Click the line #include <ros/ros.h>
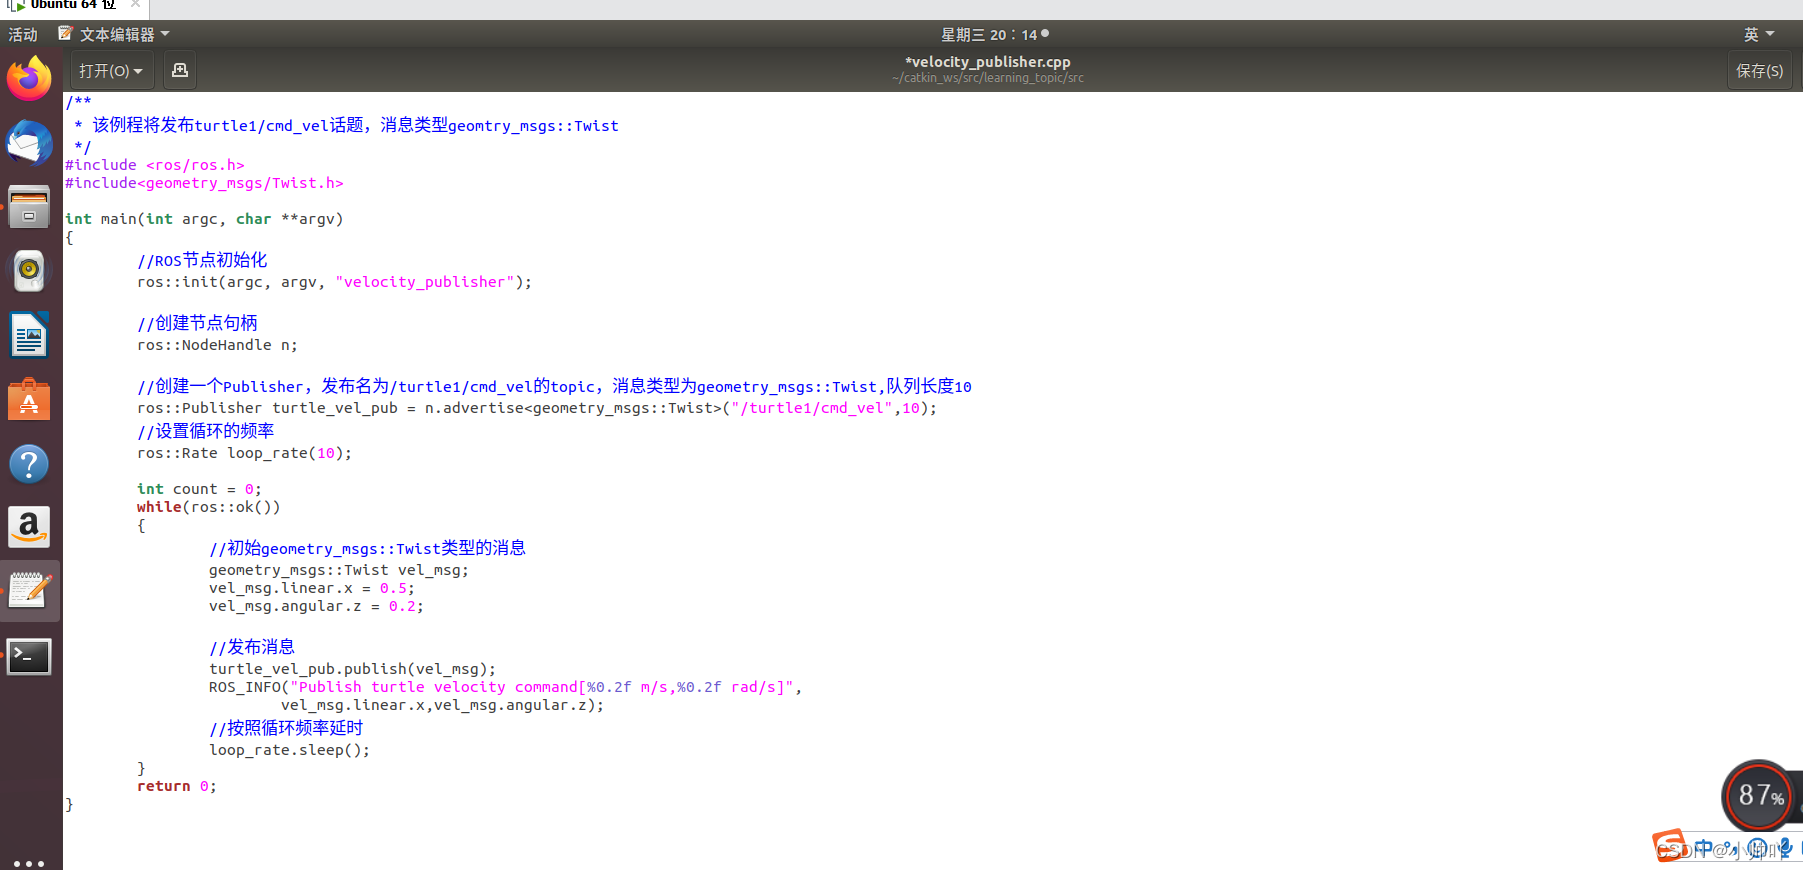The height and width of the screenshot is (870, 1803). (x=155, y=165)
